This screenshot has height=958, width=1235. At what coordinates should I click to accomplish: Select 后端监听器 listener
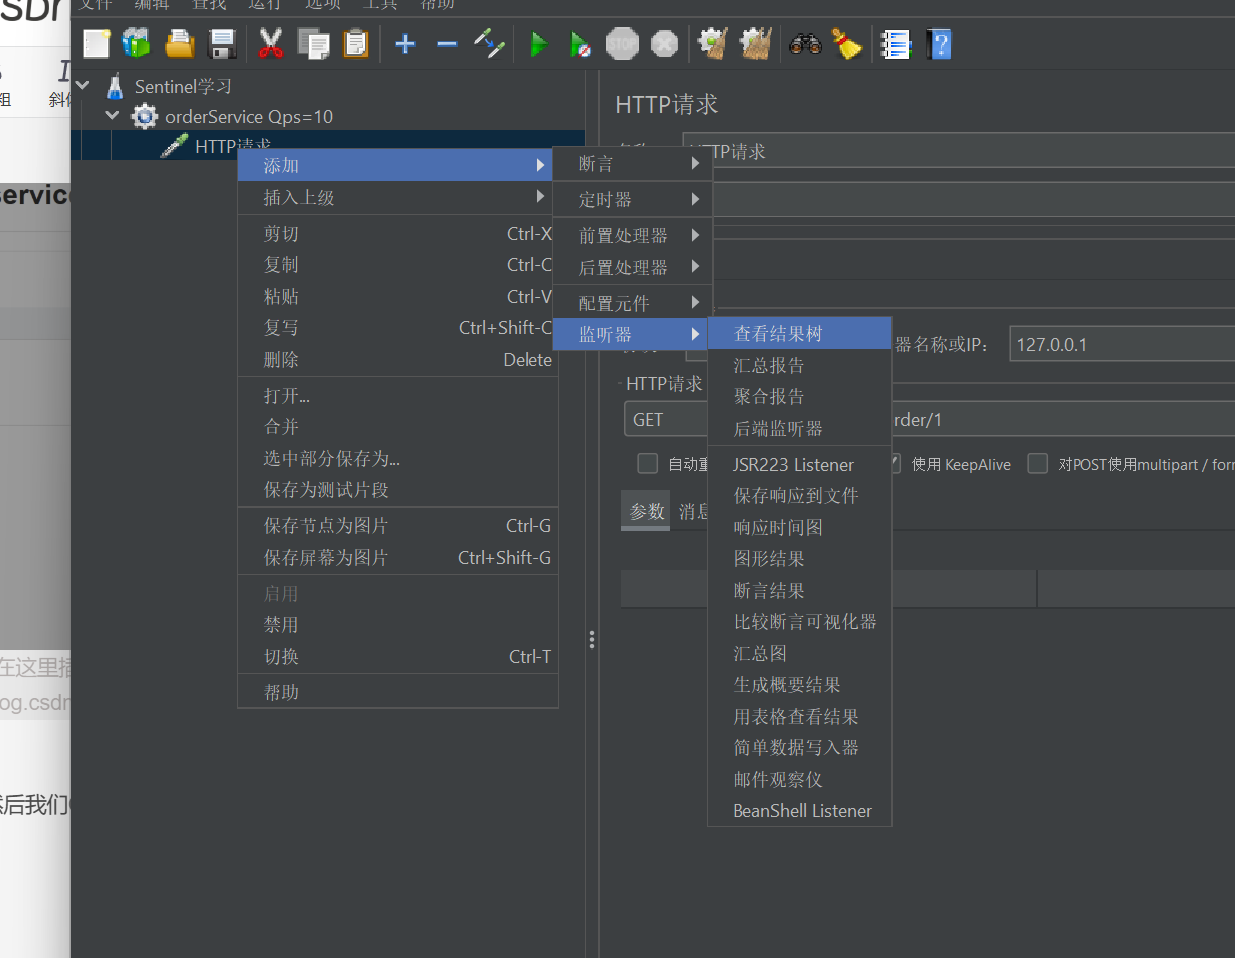[x=799, y=428]
